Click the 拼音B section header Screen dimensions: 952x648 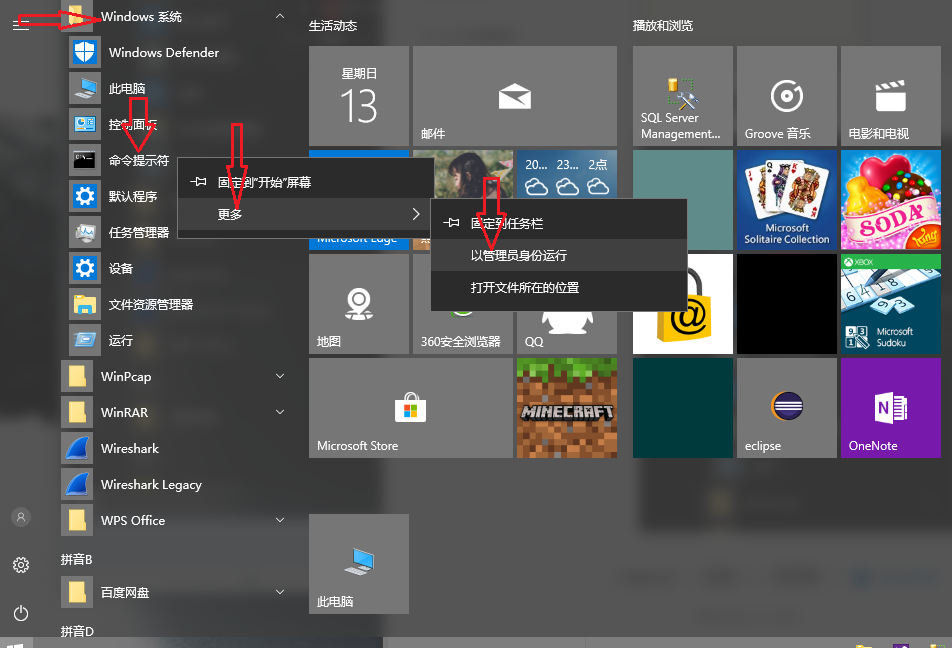(76, 559)
